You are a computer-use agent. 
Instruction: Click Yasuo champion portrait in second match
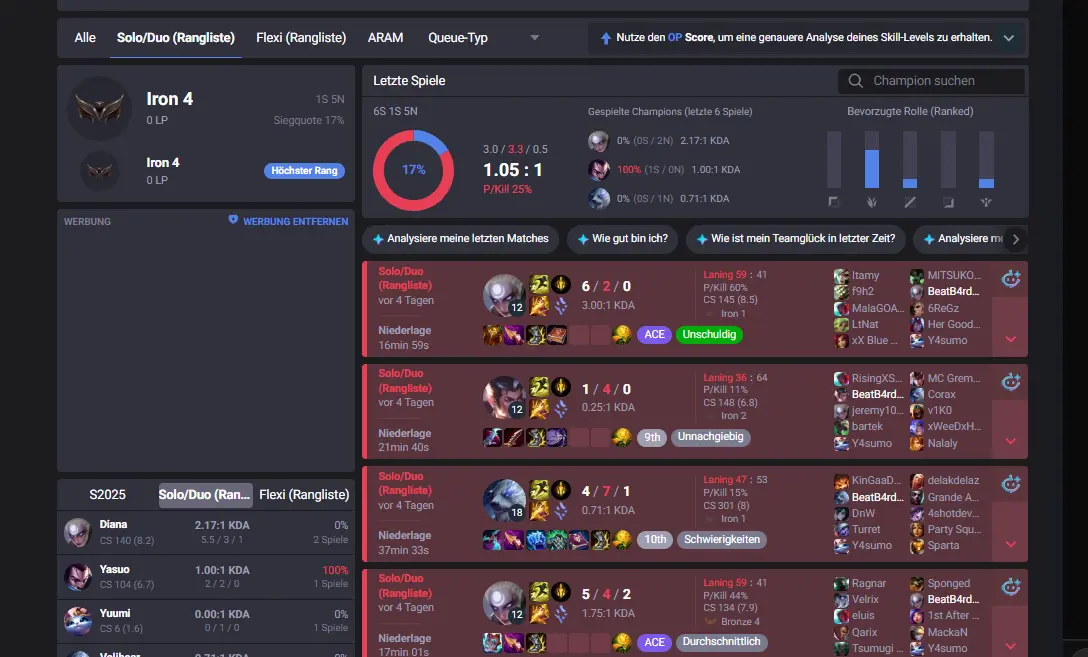503,398
